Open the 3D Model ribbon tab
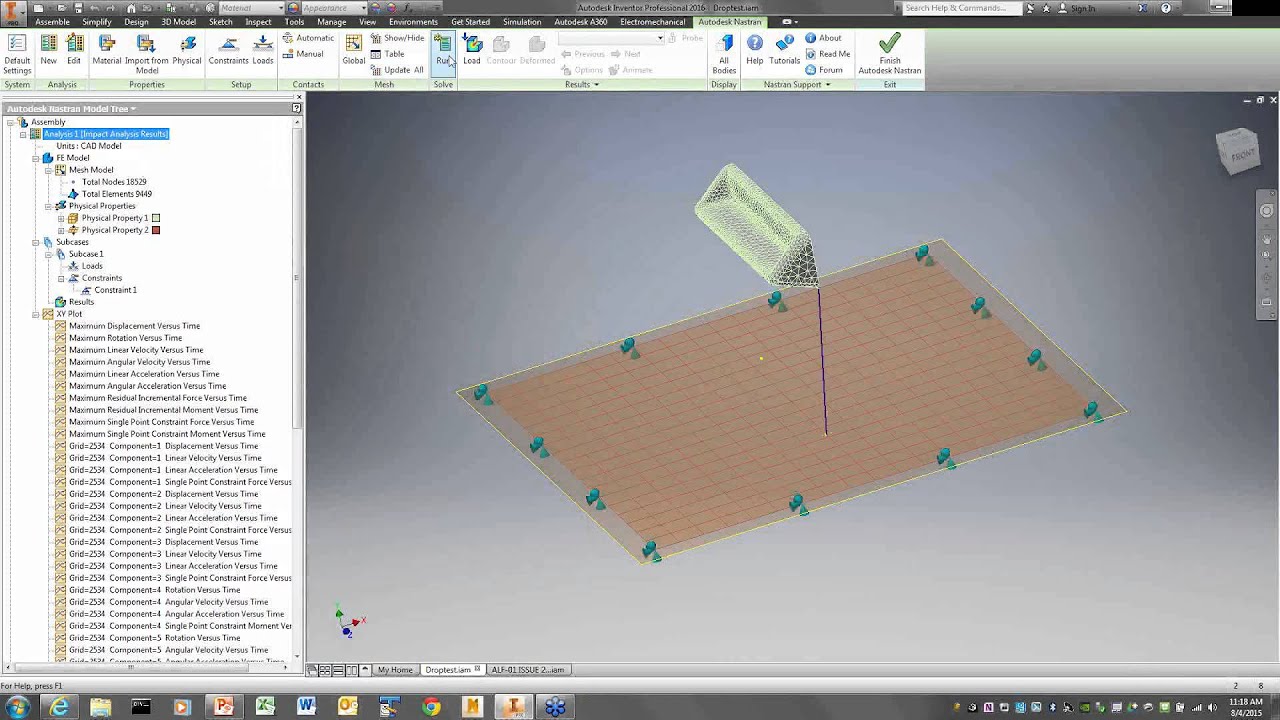 coord(179,22)
